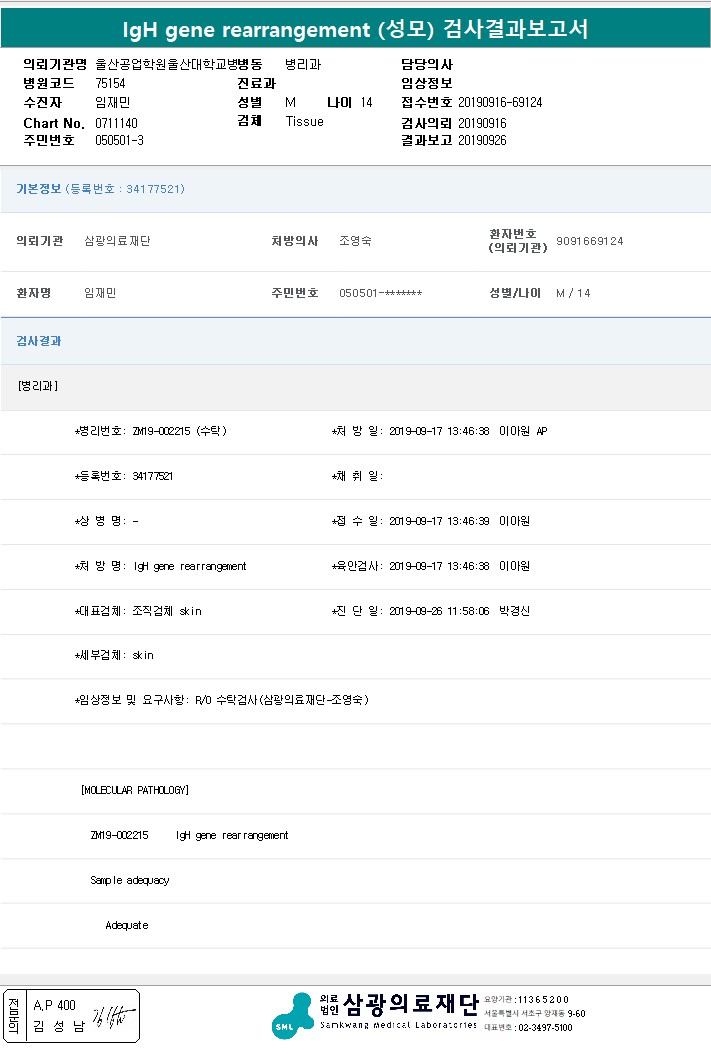
Task: Select the 임상정보 및 요구사항 line
Action: click(x=222, y=700)
